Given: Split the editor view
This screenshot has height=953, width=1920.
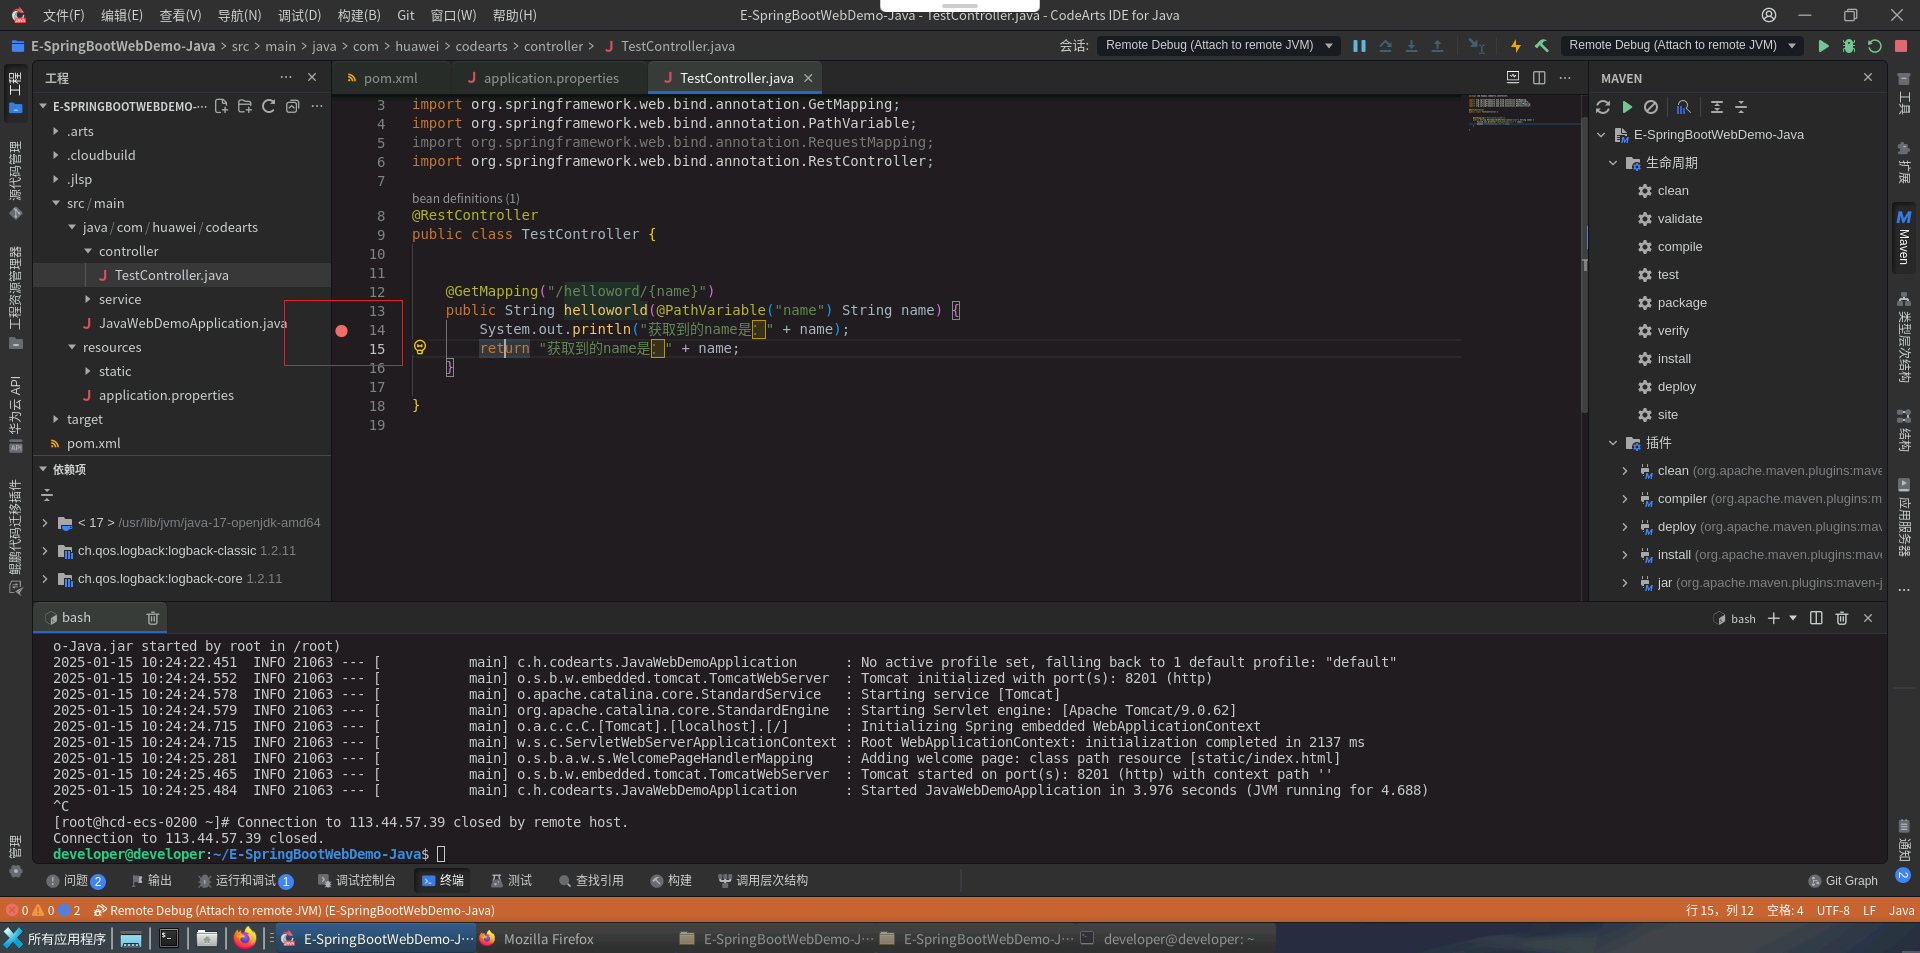Looking at the screenshot, I should coord(1539,78).
